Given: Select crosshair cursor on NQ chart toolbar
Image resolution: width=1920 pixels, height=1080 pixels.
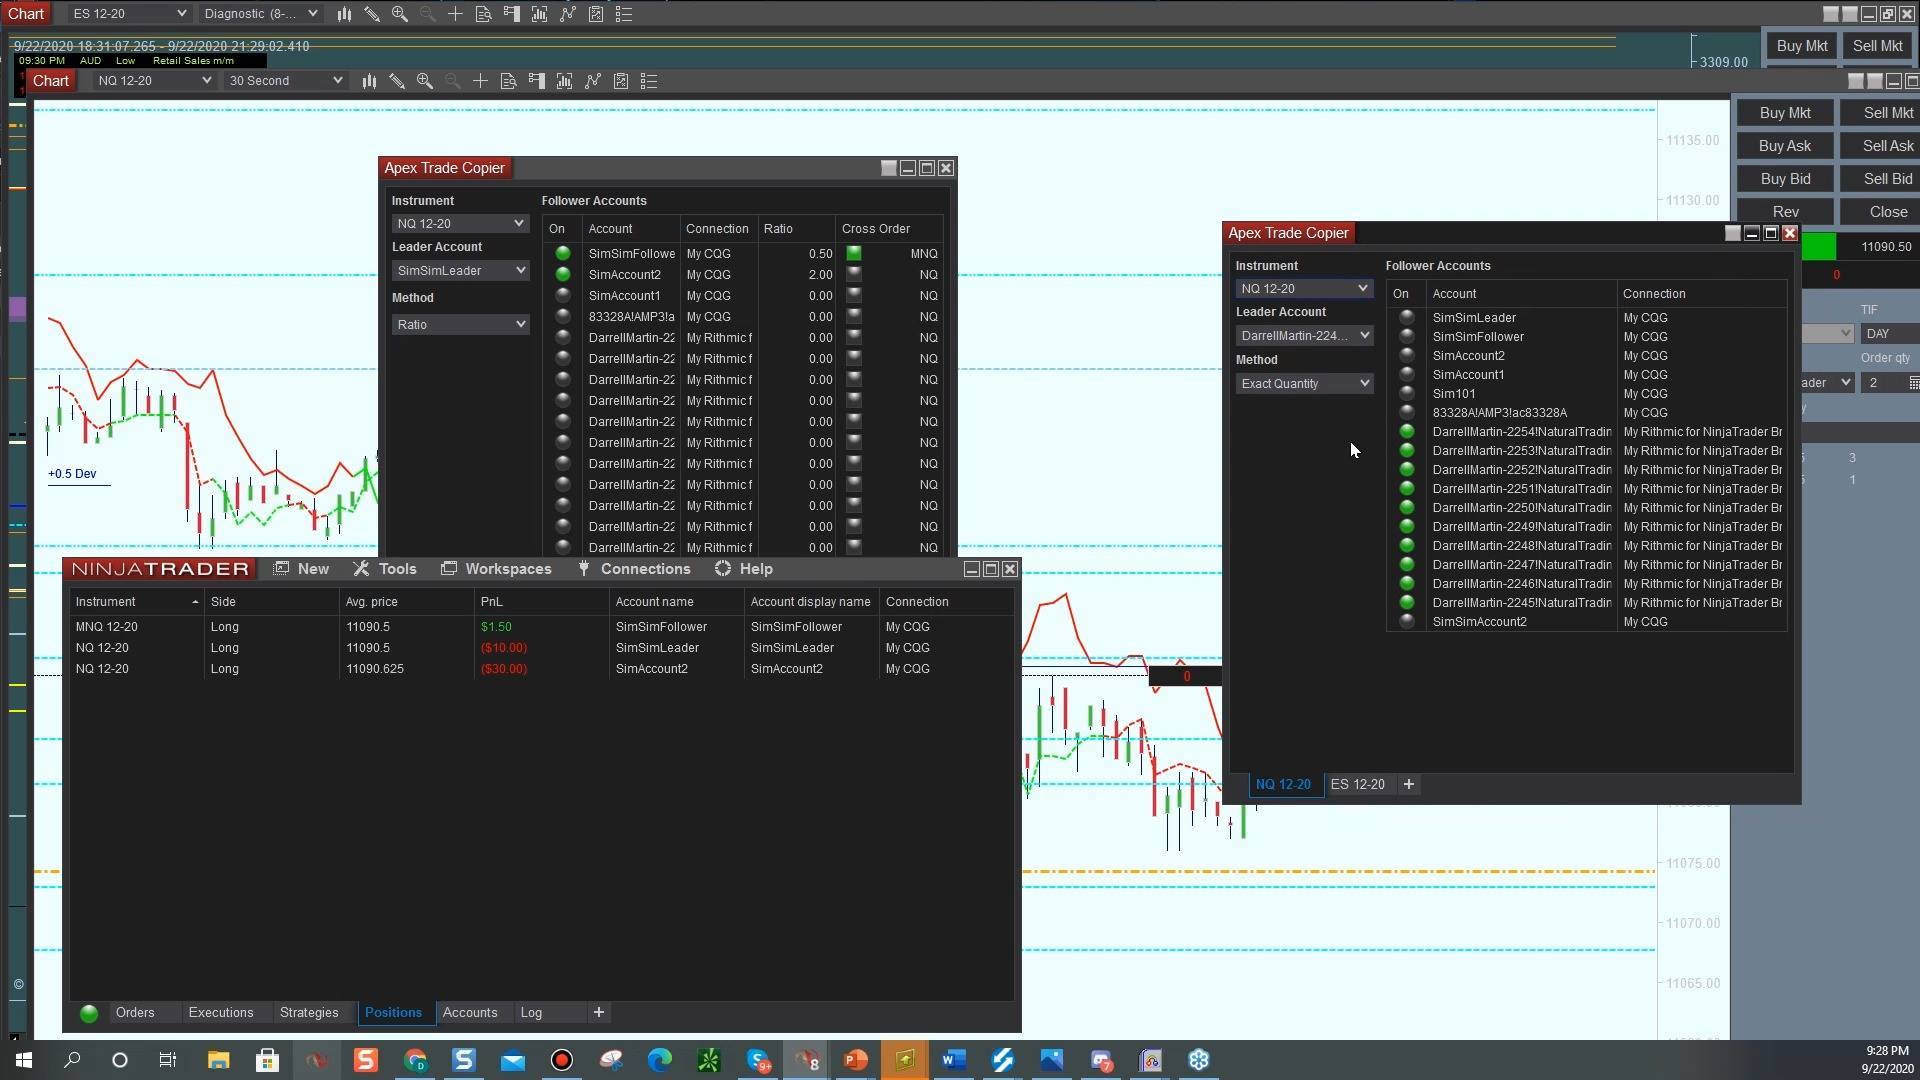Looking at the screenshot, I should [481, 81].
